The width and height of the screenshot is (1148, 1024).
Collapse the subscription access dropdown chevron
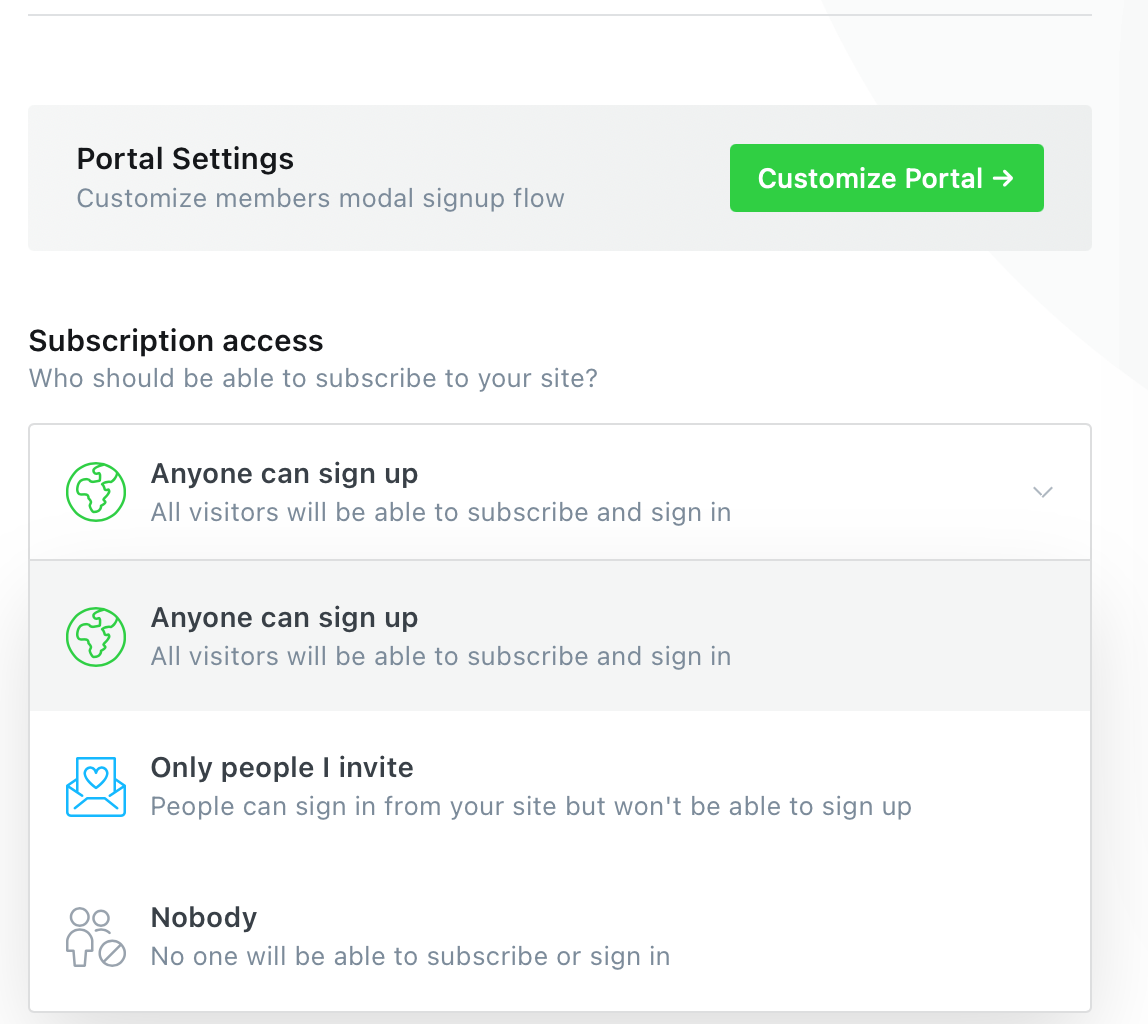(1043, 492)
